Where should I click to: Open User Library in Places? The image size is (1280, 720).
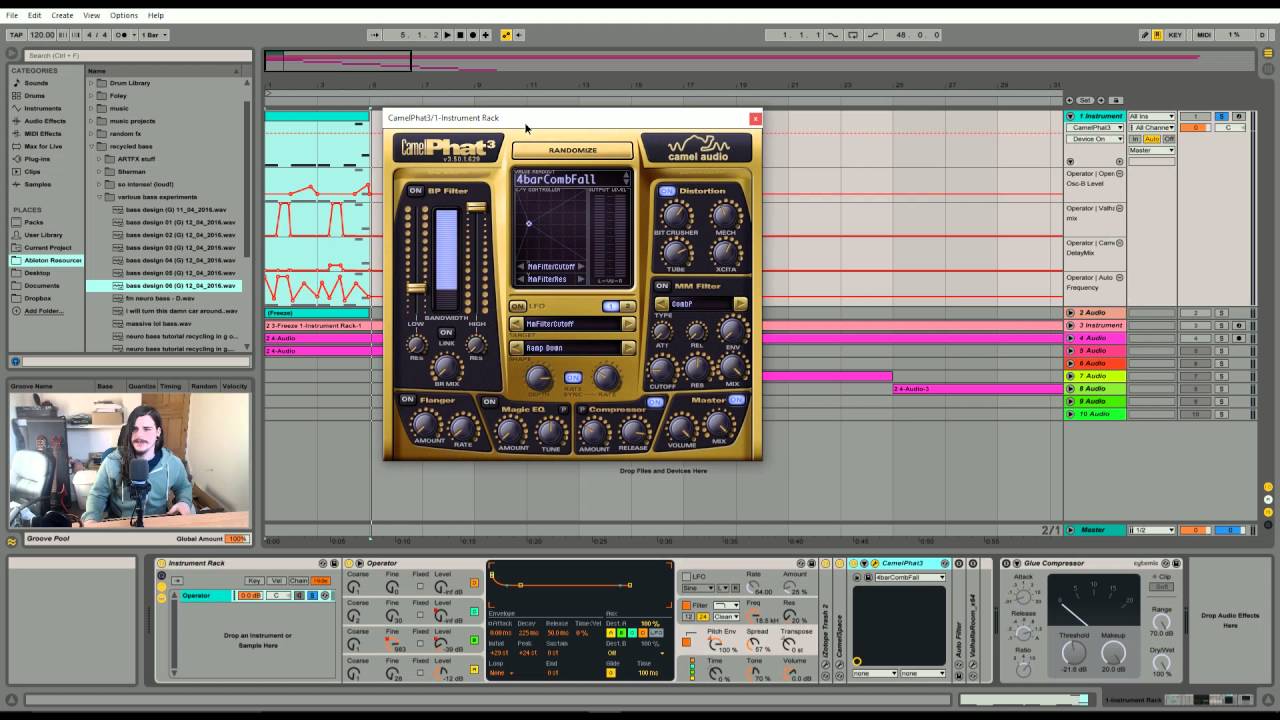click(x=43, y=235)
